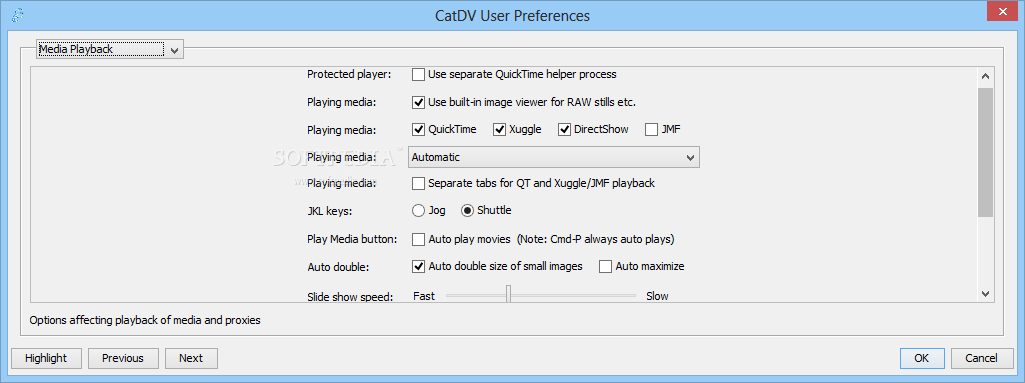Tick the Auto play movies checkbox
Screen dimensions: 1025x383
[x=418, y=239]
